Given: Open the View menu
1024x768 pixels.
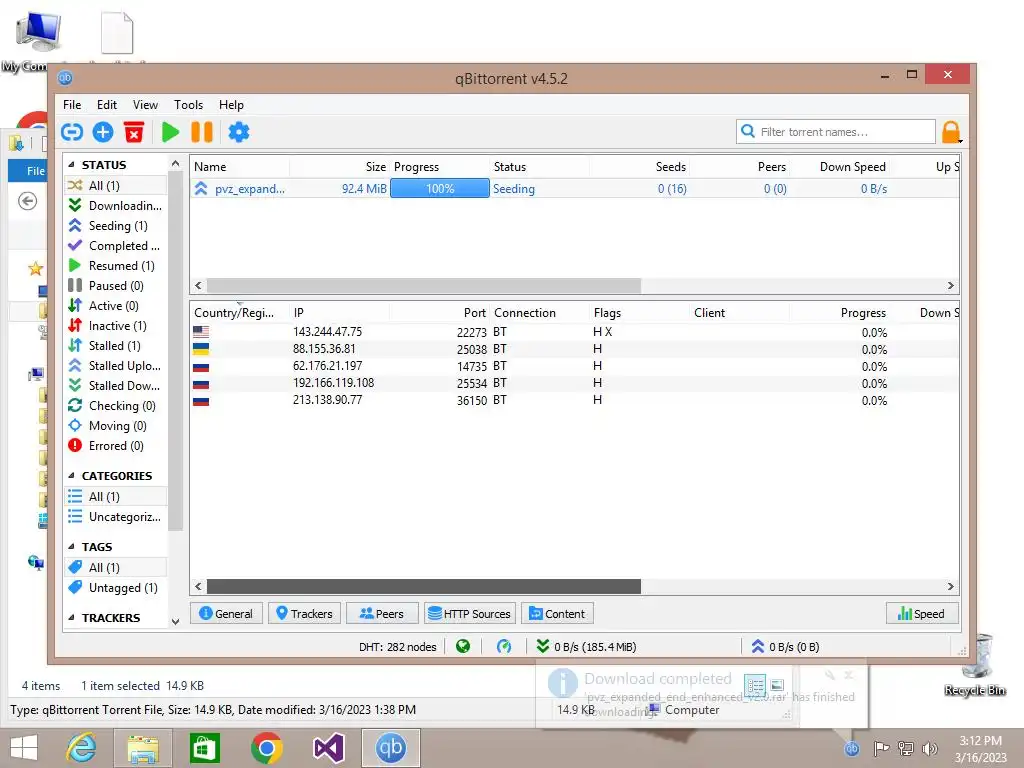Looking at the screenshot, I should coord(145,104).
